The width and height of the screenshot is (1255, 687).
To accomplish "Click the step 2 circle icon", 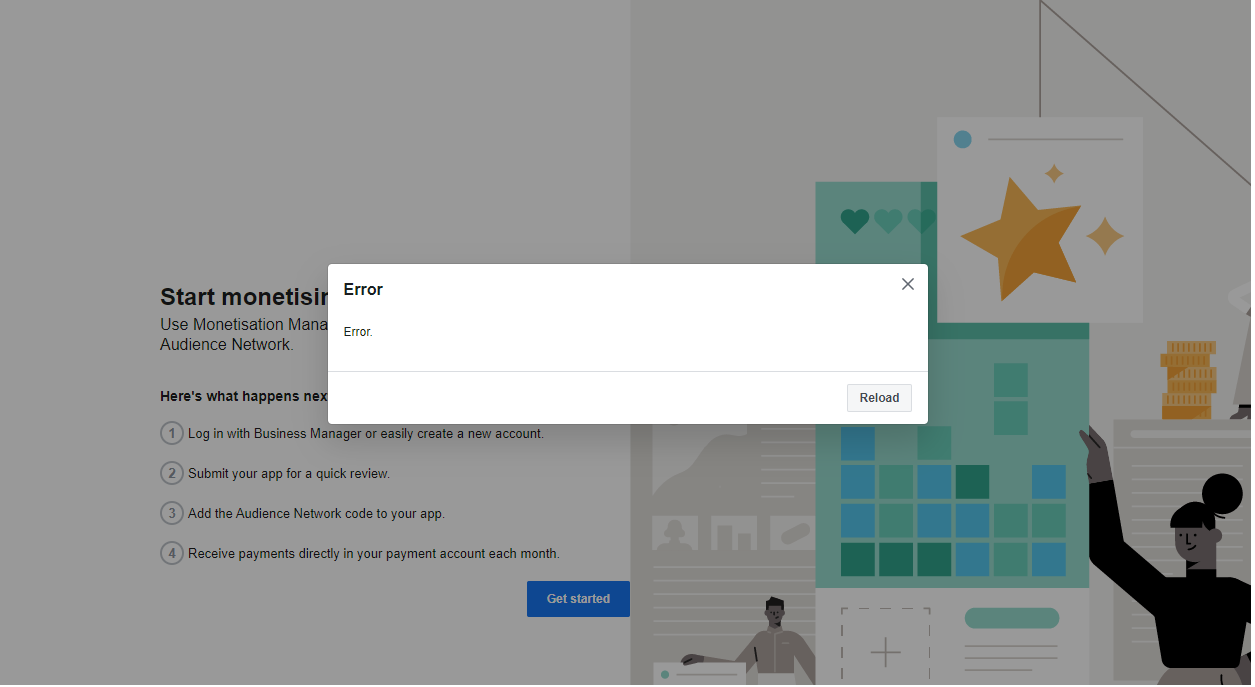I will (x=172, y=473).
